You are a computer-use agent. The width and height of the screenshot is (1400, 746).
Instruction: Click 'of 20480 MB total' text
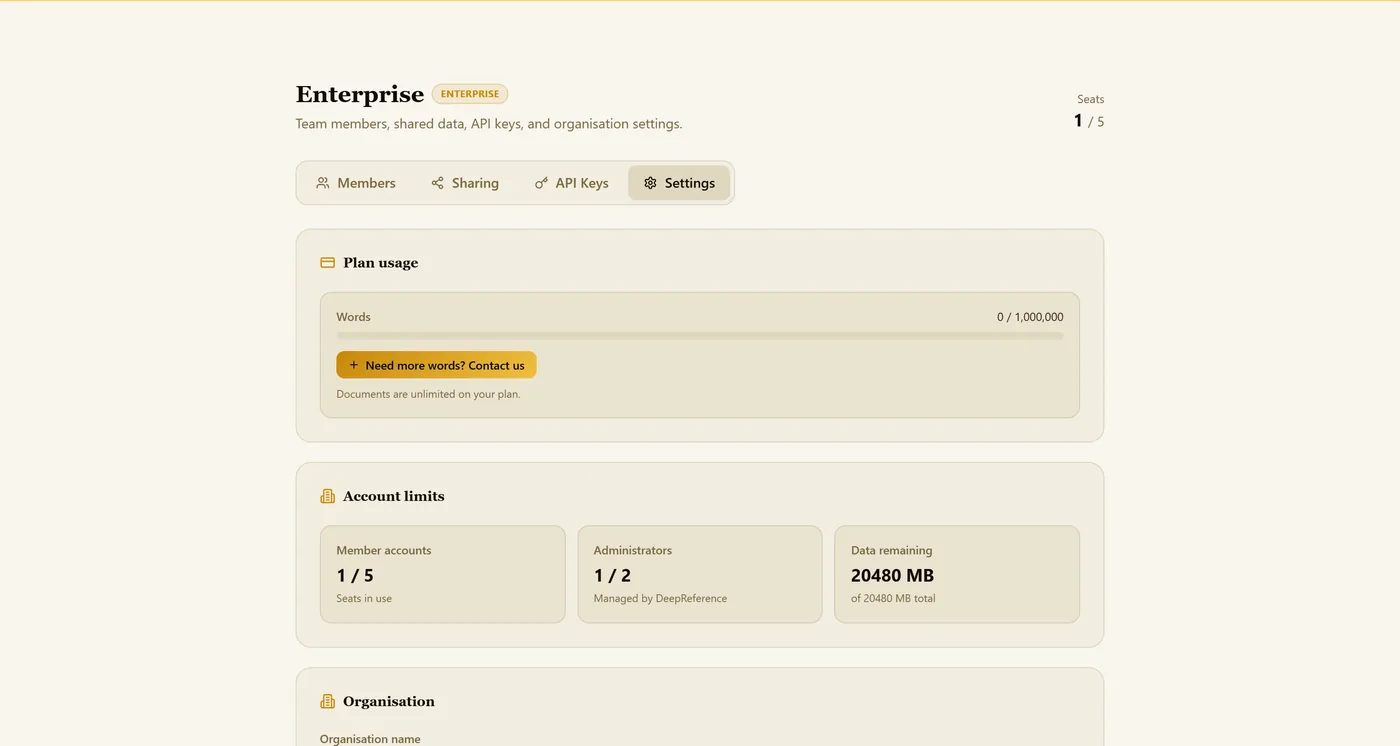[893, 598]
